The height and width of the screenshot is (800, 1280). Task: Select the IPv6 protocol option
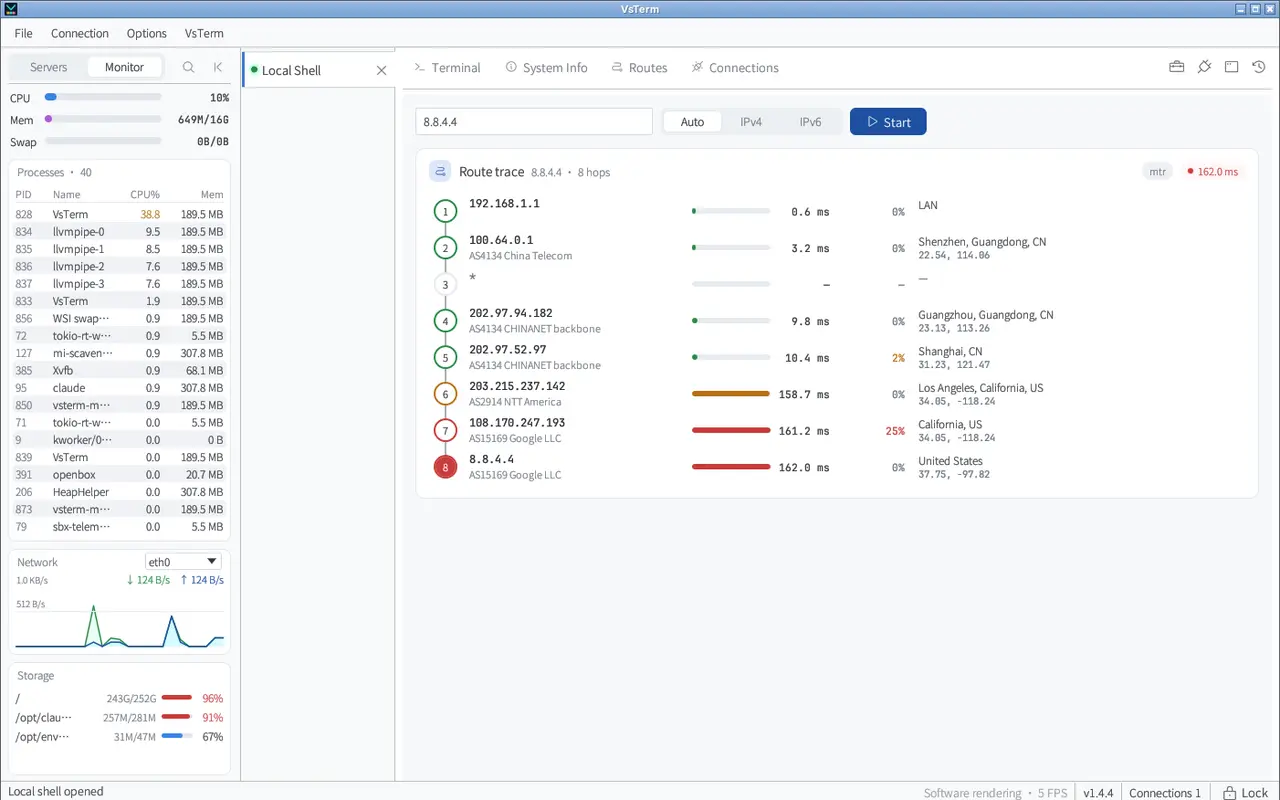pos(810,122)
